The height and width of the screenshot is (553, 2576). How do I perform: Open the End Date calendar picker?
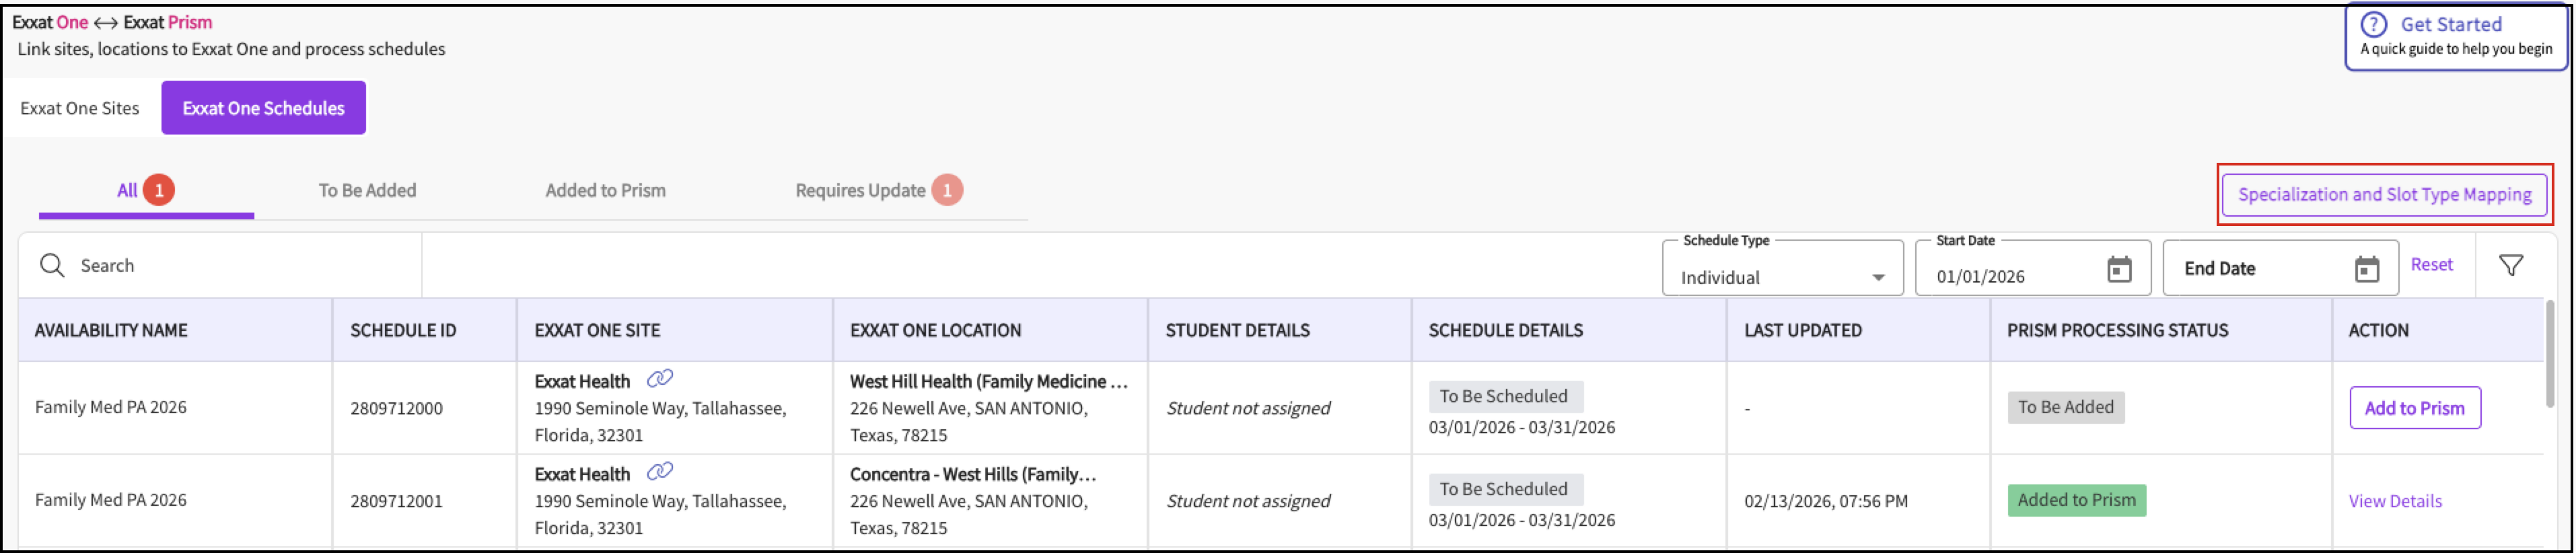(x=2366, y=269)
